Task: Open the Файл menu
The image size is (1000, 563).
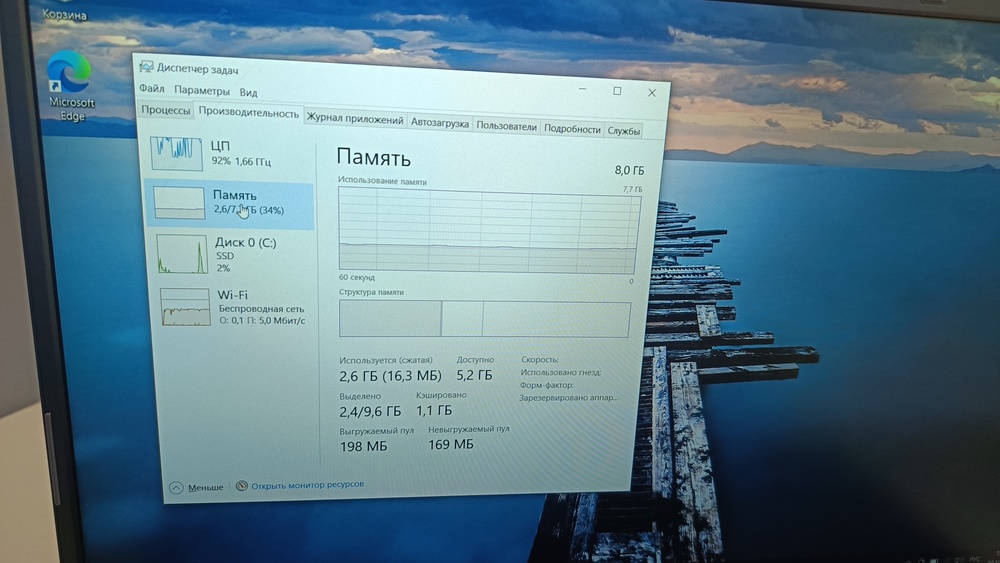Action: (x=152, y=91)
